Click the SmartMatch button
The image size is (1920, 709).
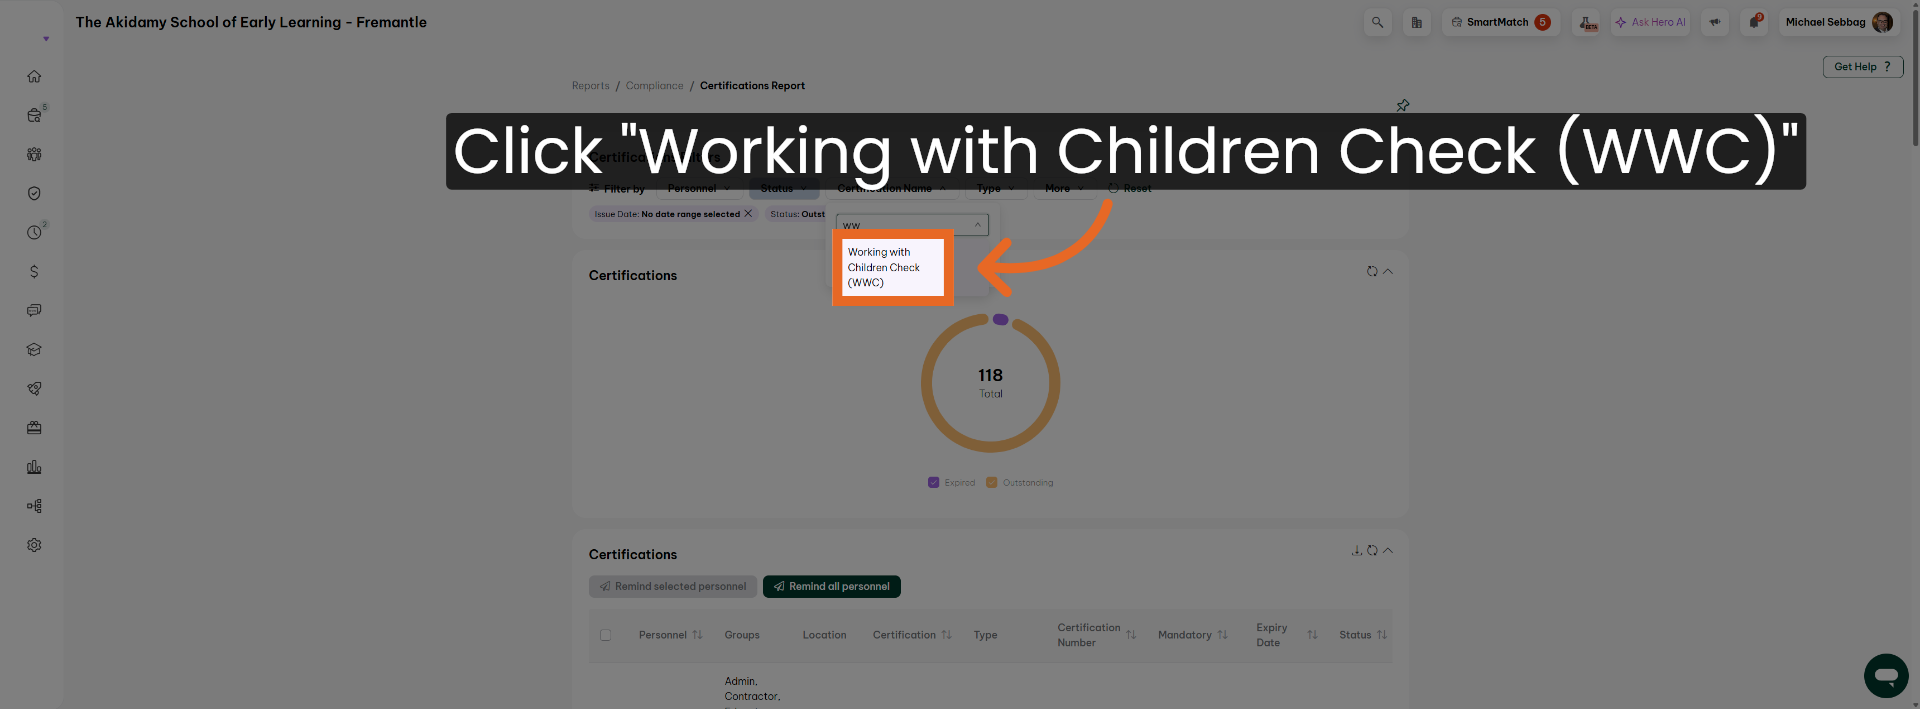pyautogui.click(x=1500, y=22)
